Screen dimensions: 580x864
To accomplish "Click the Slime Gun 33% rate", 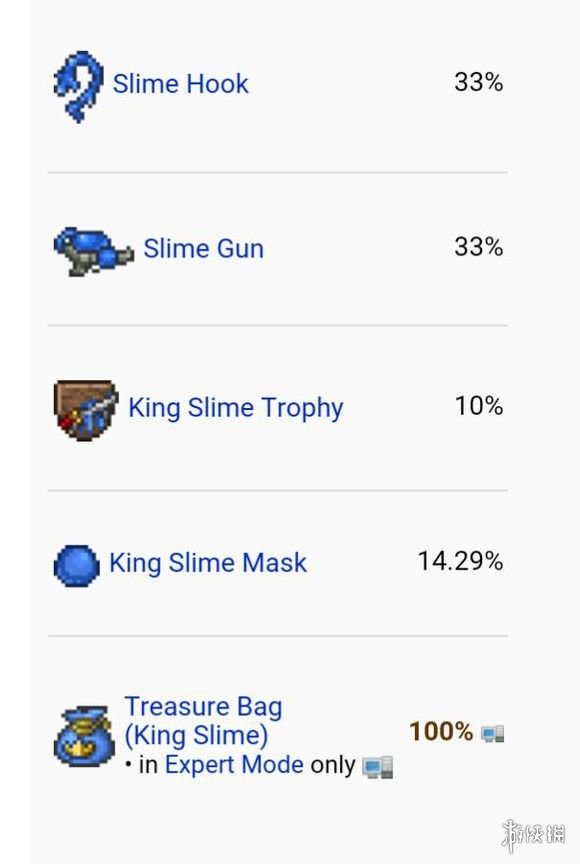I will (x=479, y=246).
